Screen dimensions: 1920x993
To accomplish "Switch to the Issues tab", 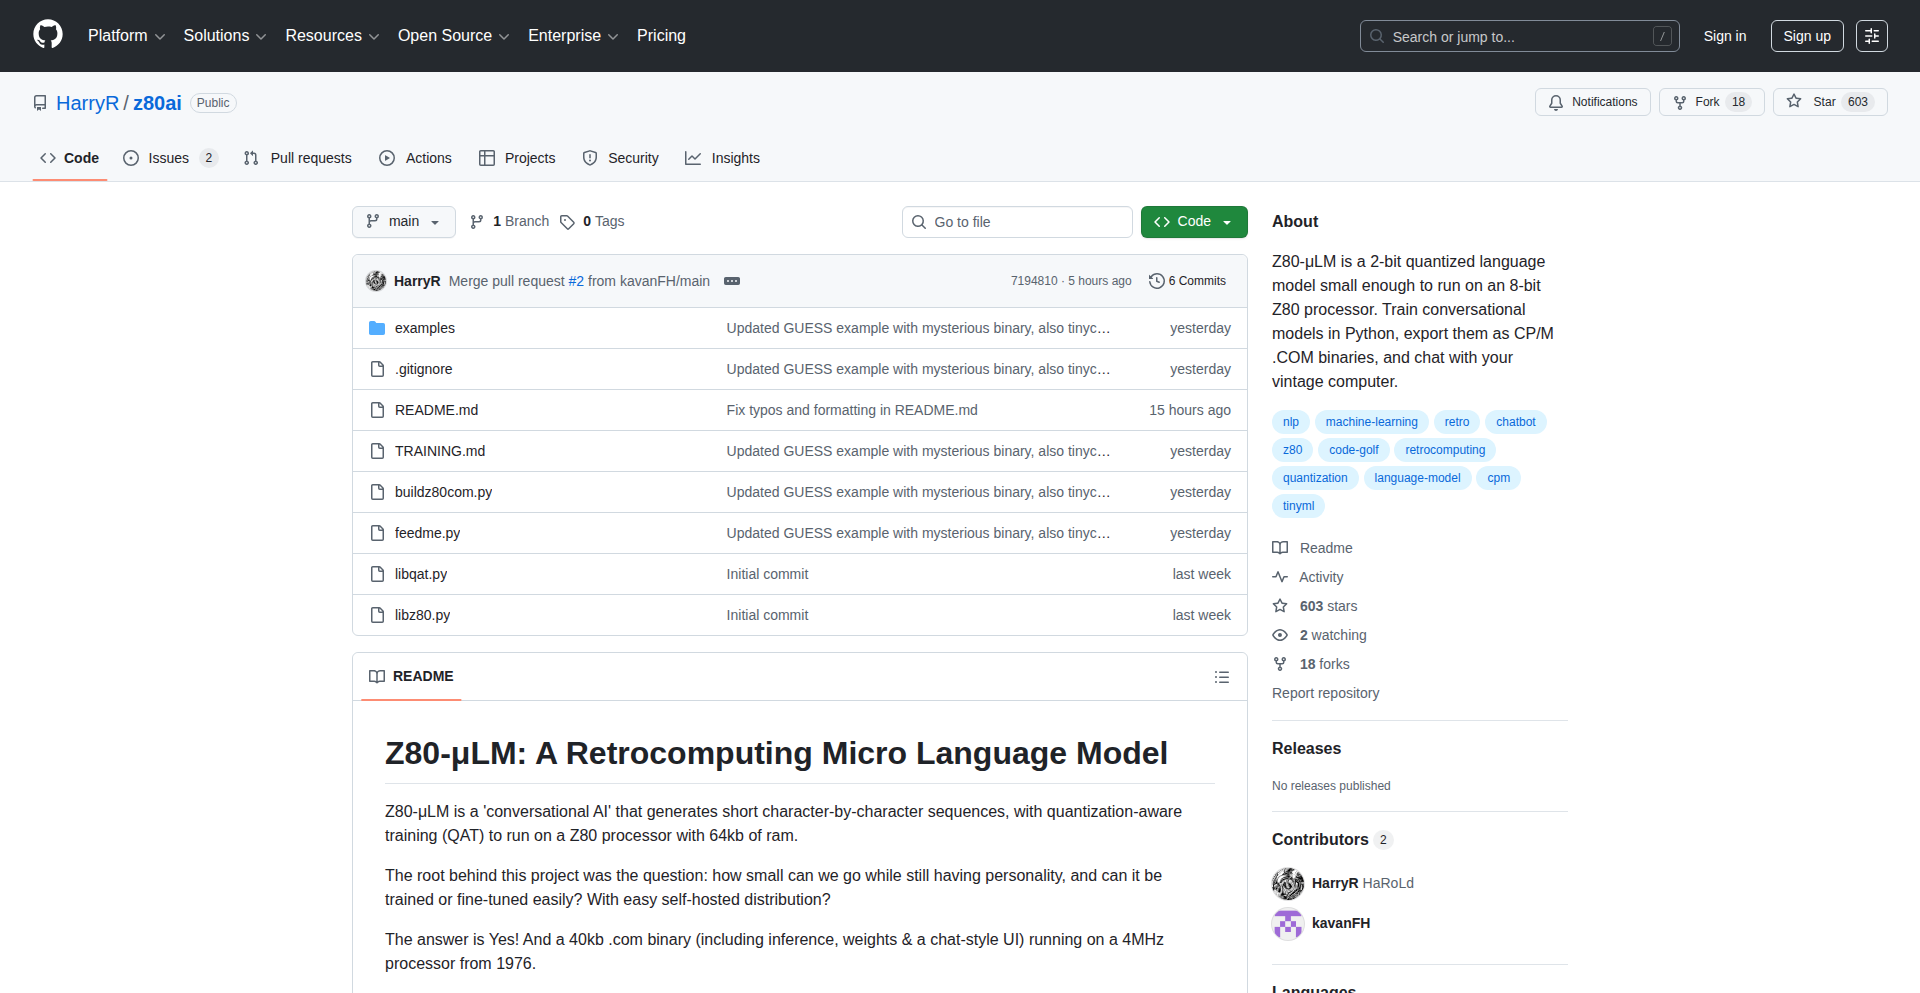I will (x=168, y=158).
